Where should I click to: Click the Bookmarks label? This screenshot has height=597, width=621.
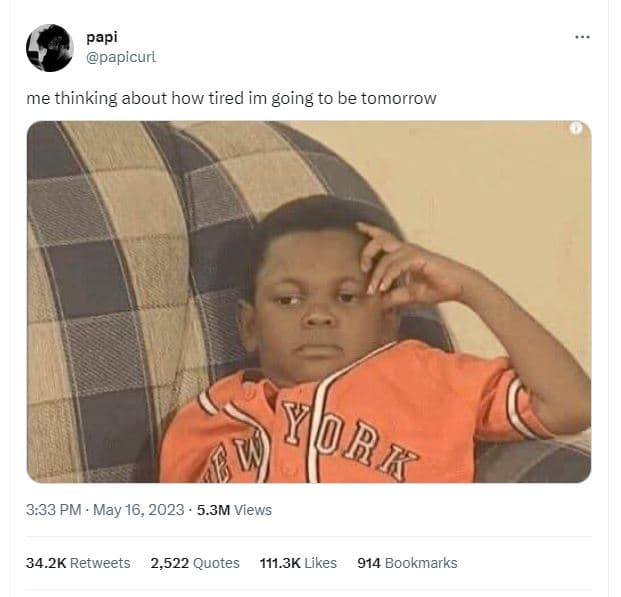(421, 563)
